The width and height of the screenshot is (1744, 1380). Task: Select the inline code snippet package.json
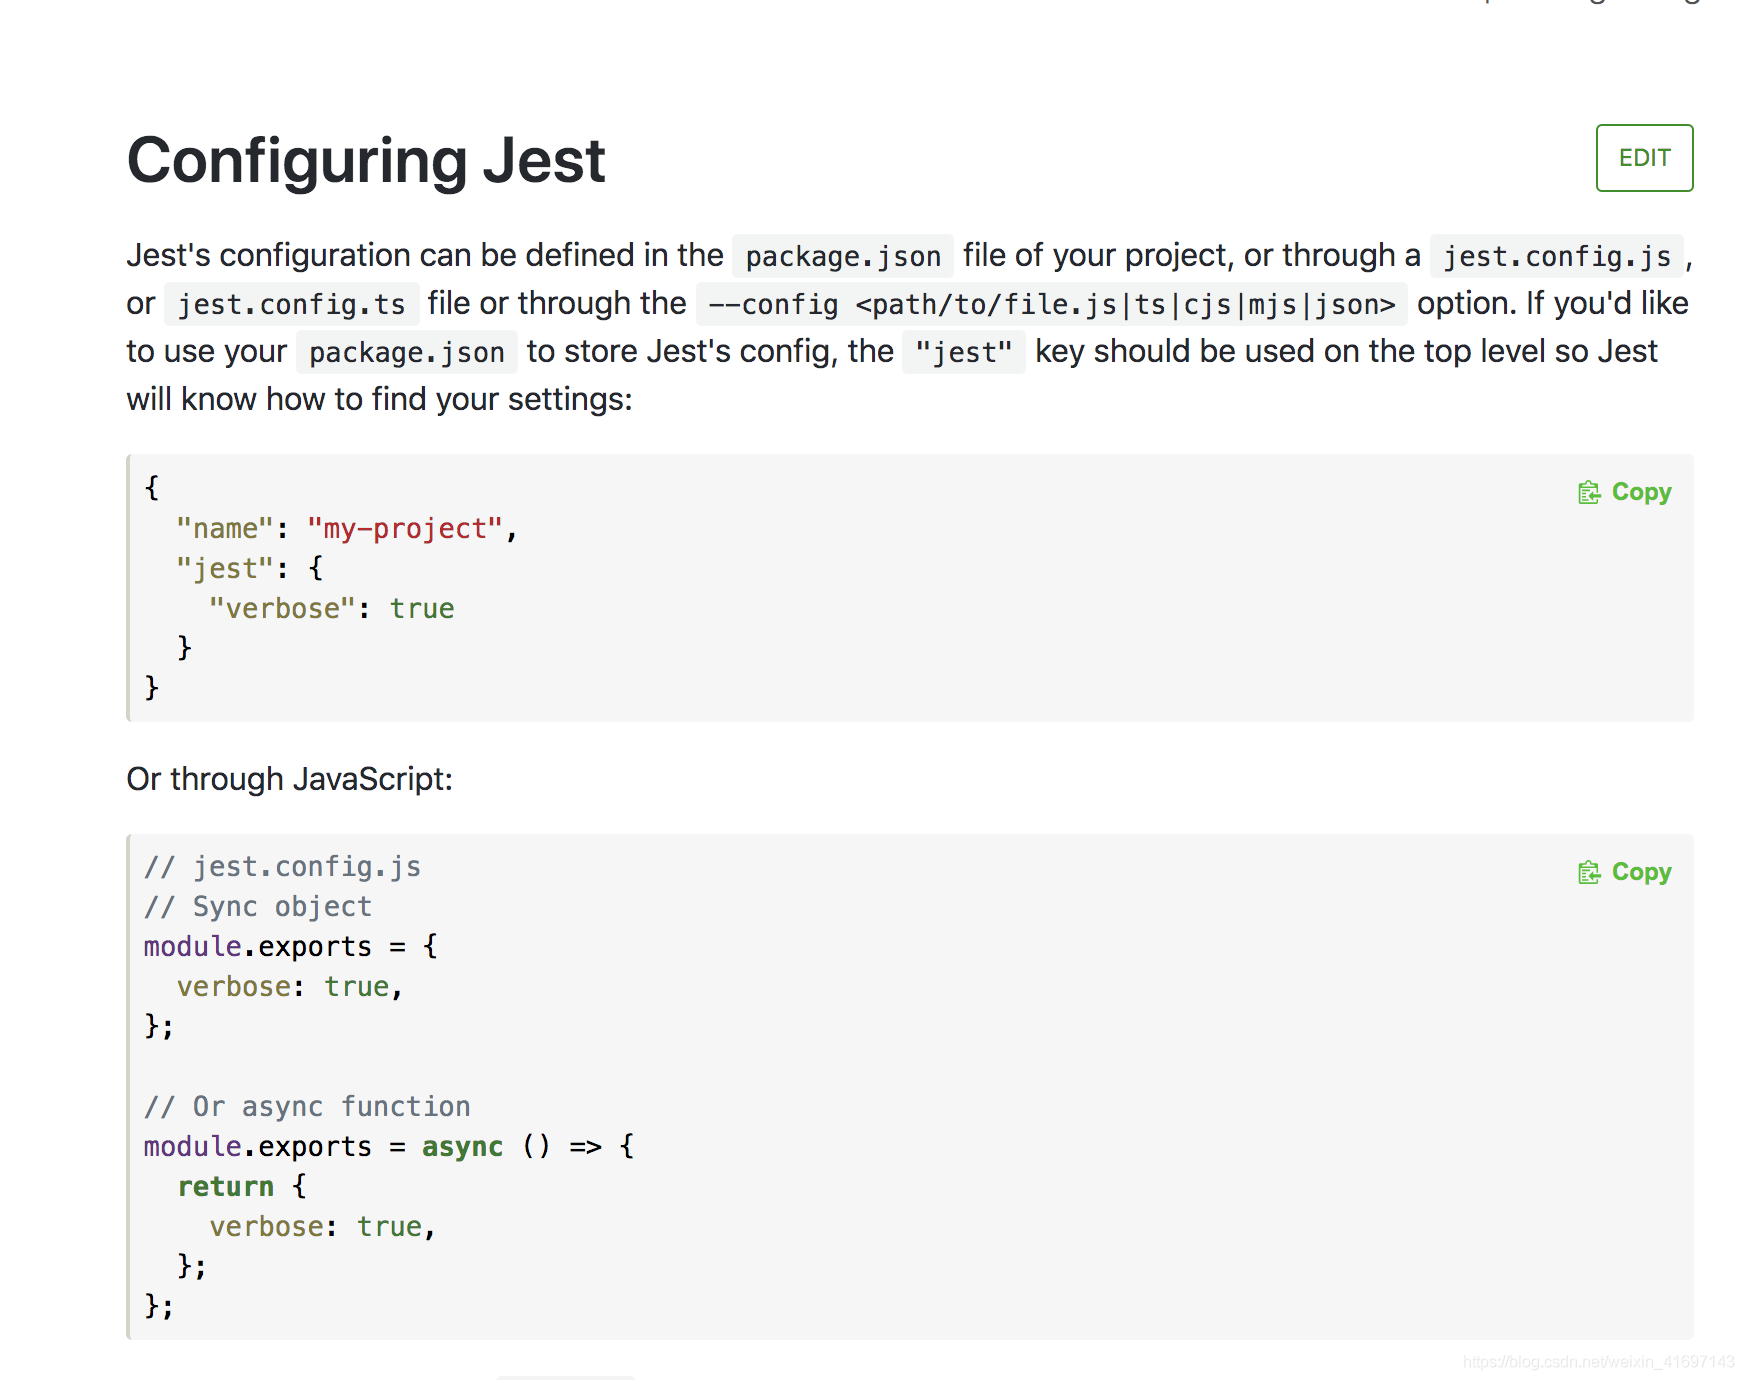(x=842, y=256)
